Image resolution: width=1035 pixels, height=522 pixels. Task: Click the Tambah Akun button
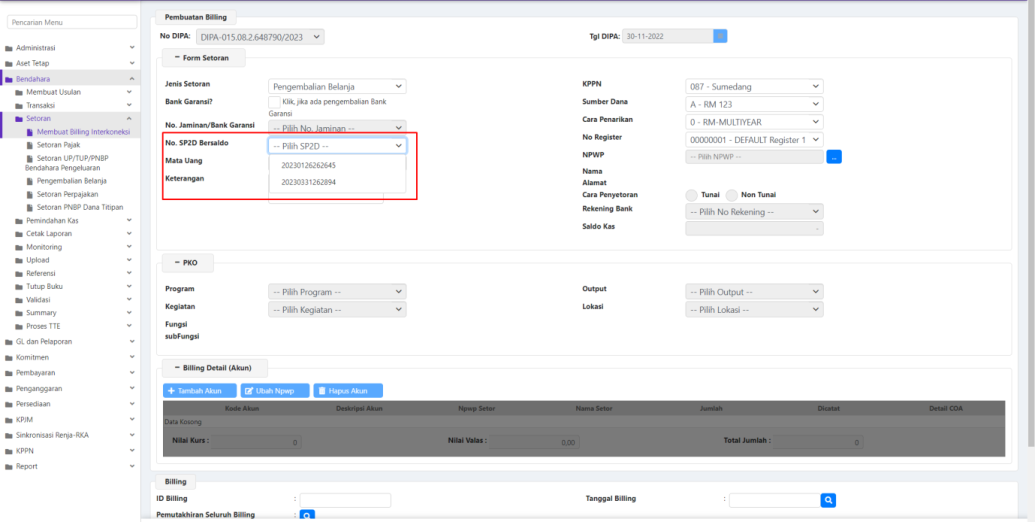(200, 391)
